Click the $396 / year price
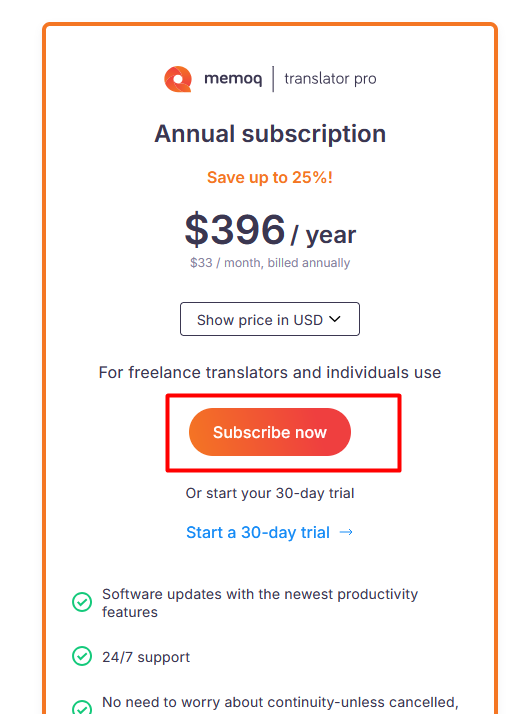 tap(270, 230)
